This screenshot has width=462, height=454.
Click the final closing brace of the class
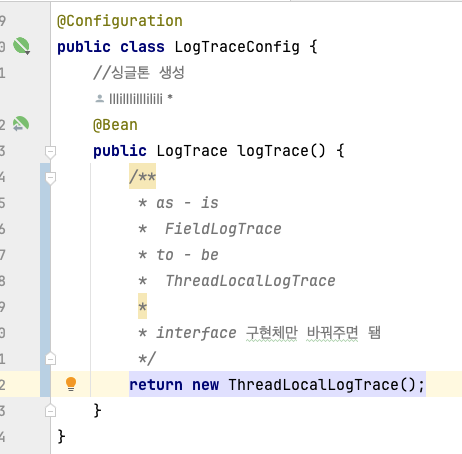pyautogui.click(x=61, y=436)
